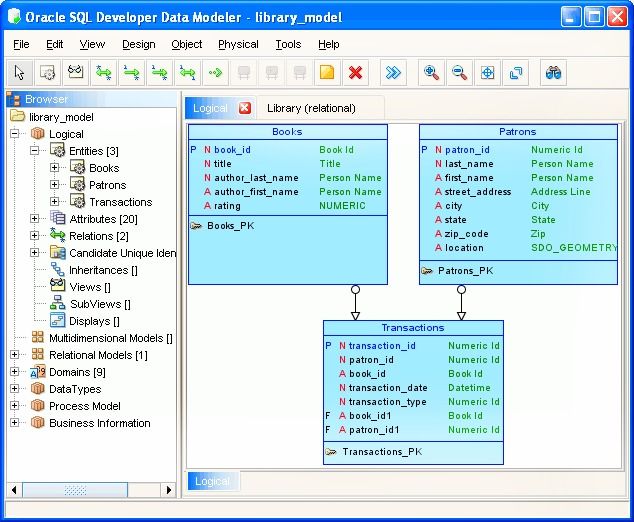Close the Logical tab with red X
Viewport: 634px width, 522px height.
click(x=245, y=108)
